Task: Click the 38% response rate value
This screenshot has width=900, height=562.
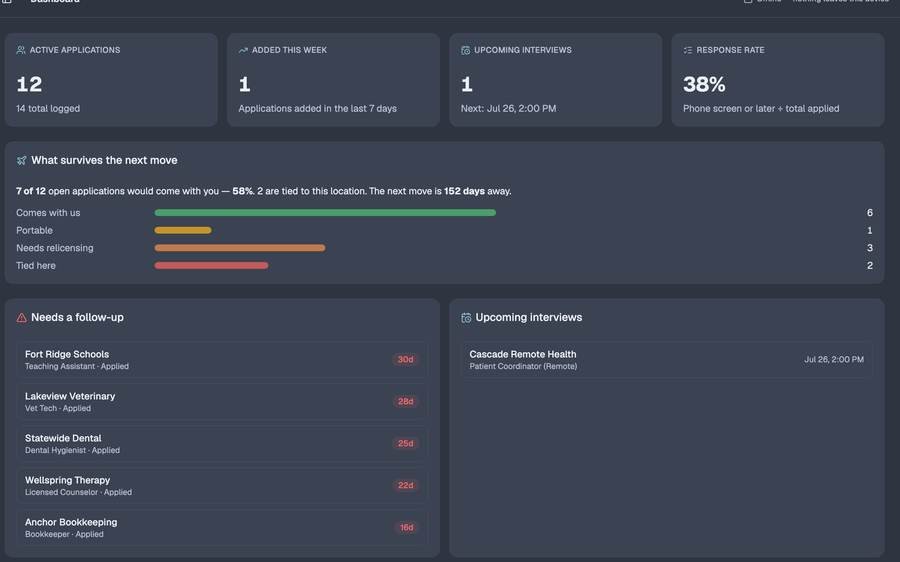Action: point(704,84)
